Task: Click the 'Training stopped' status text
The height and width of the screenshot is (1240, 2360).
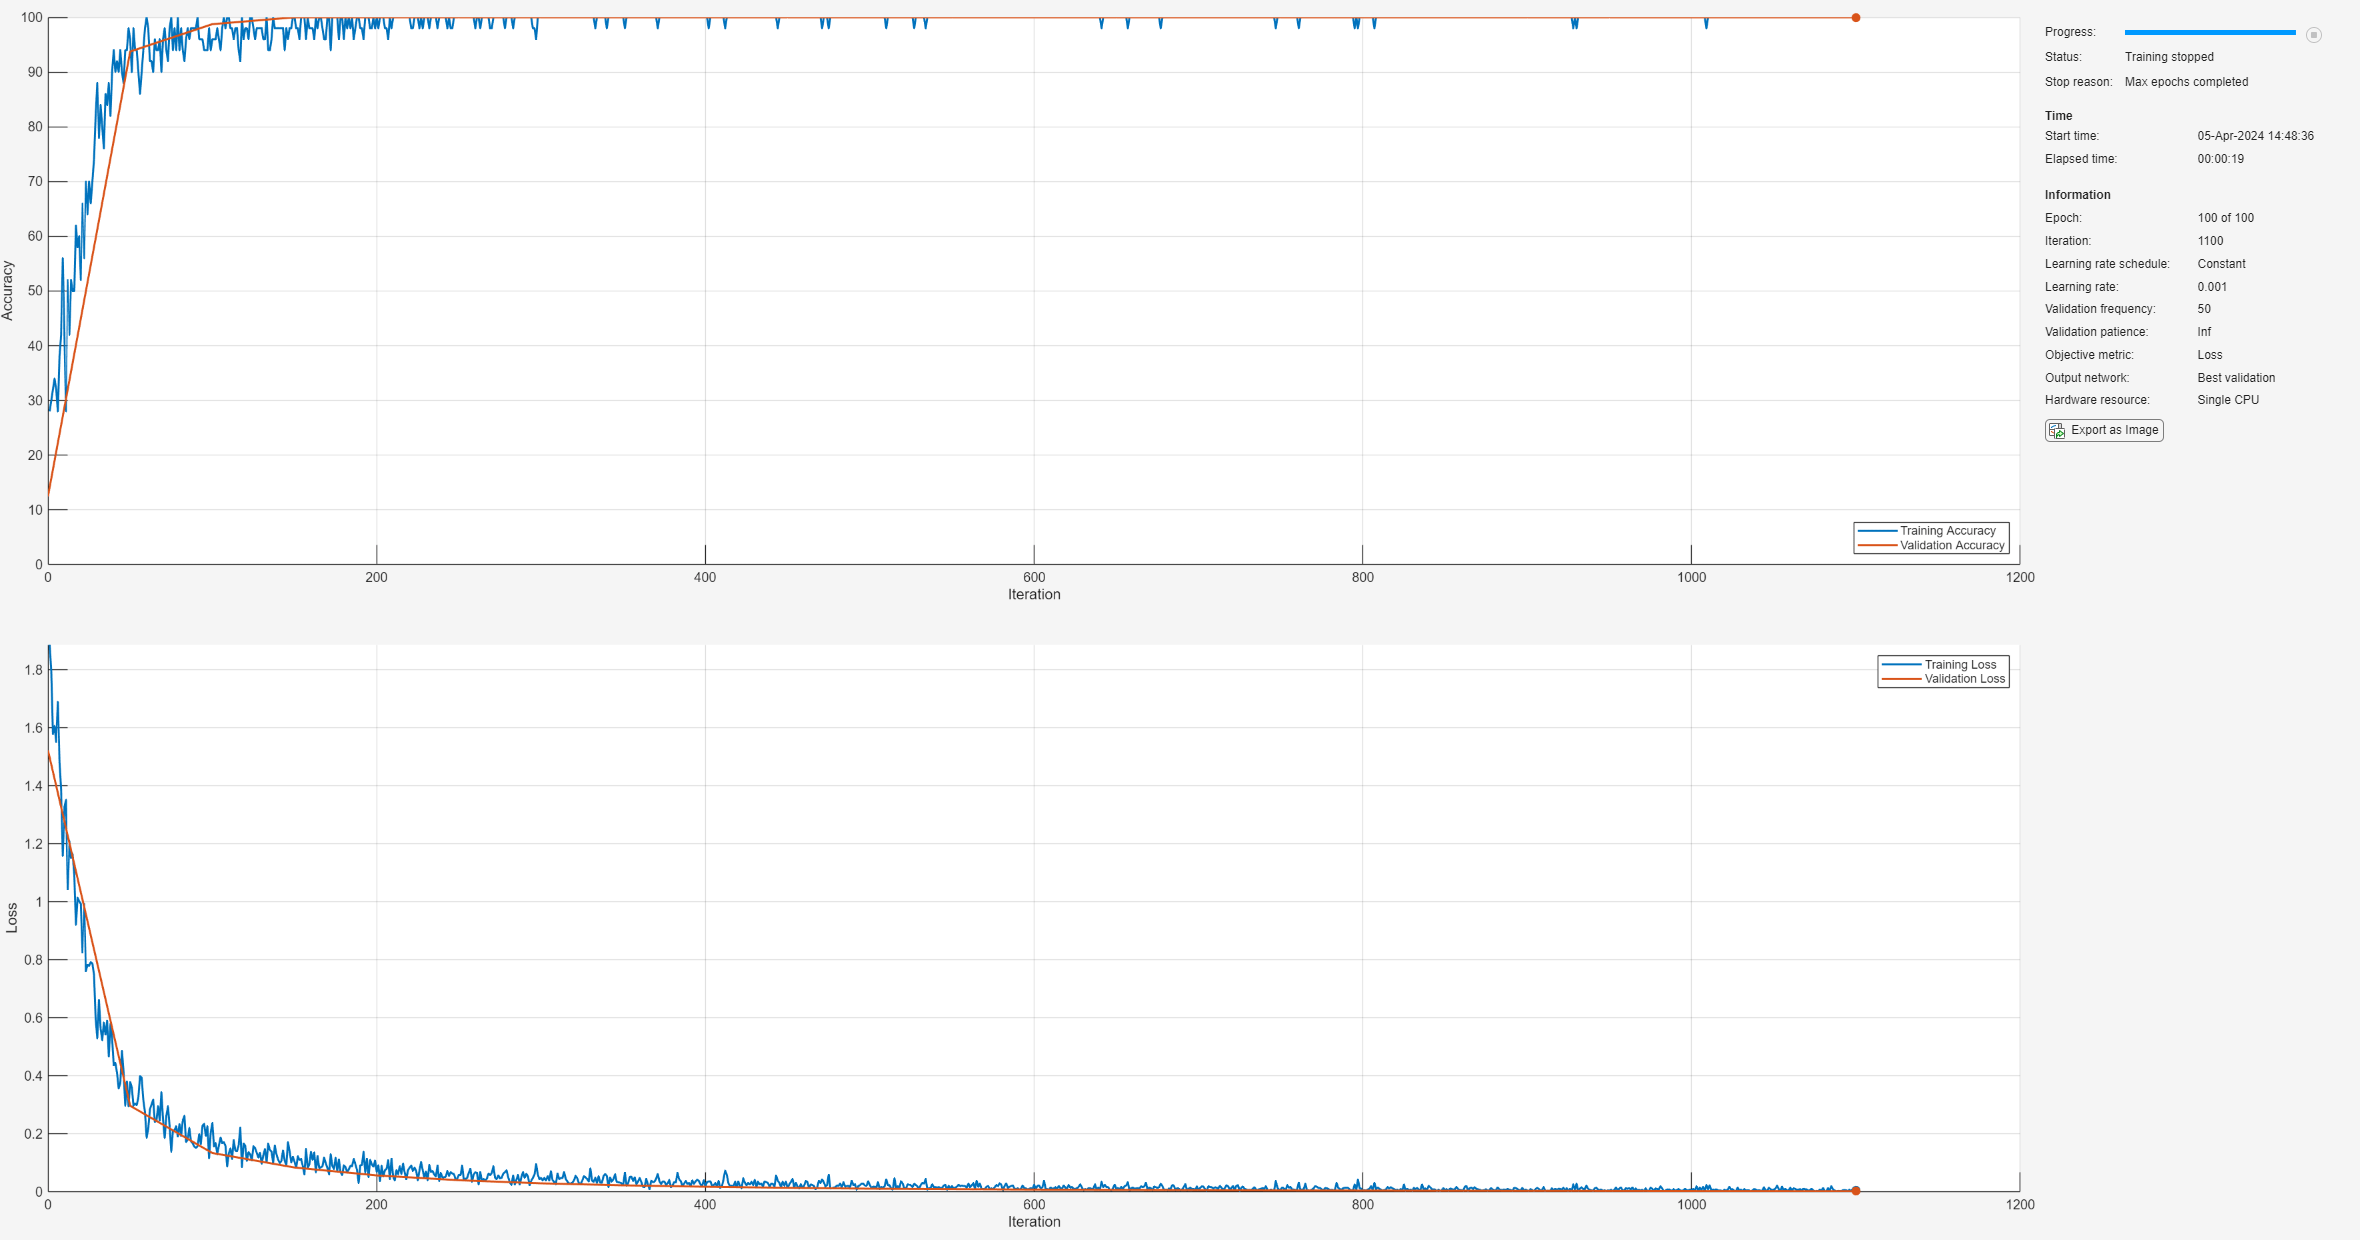Action: pyautogui.click(x=2169, y=57)
